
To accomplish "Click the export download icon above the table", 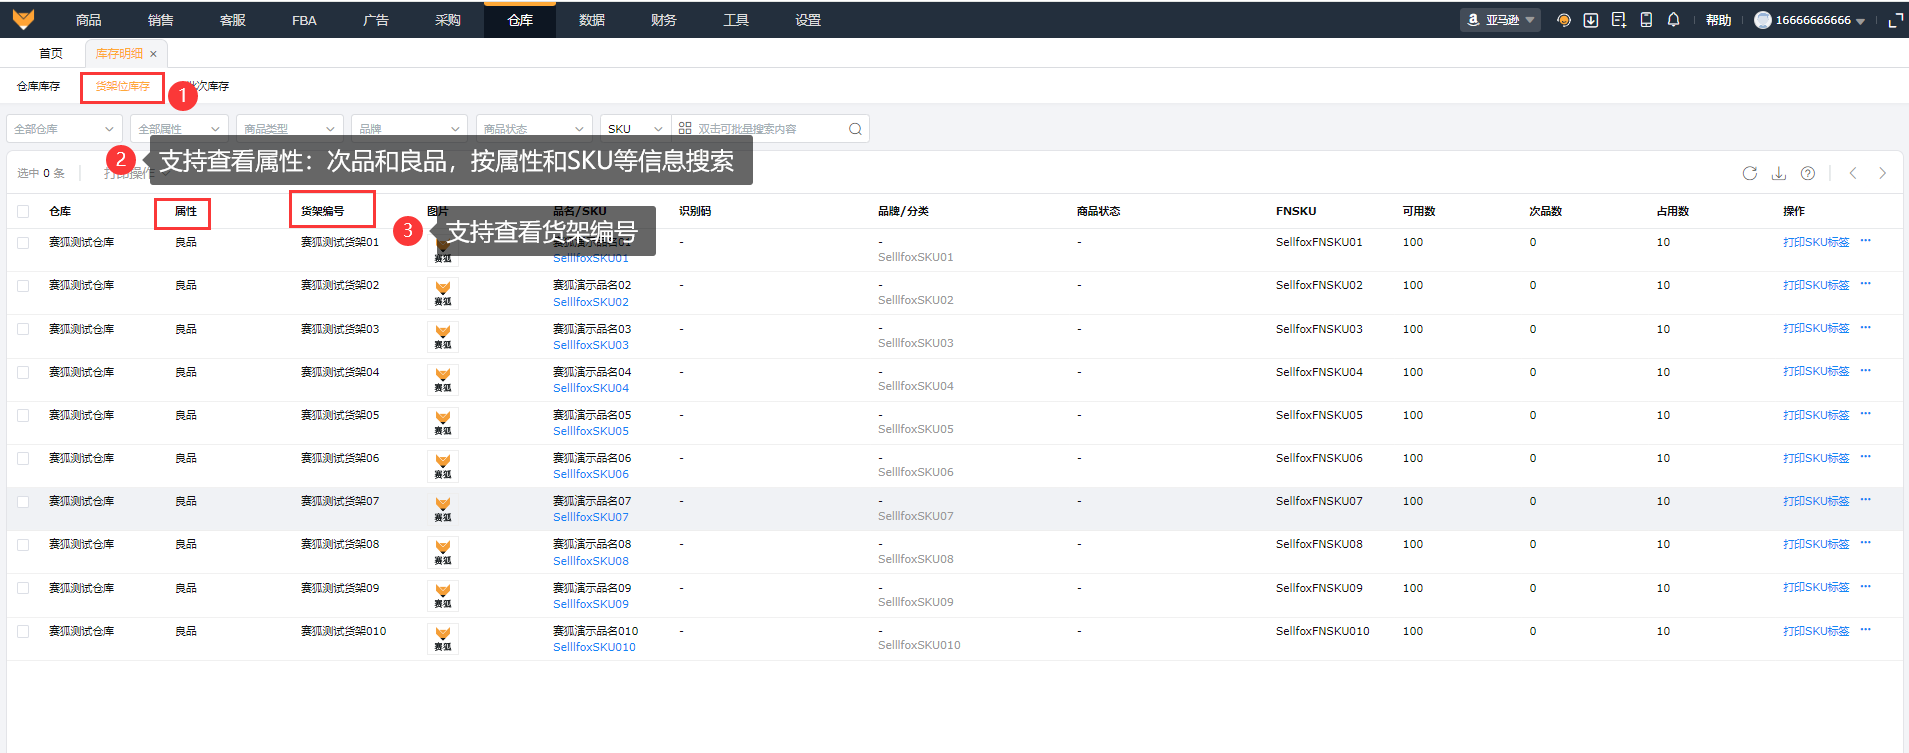I will pyautogui.click(x=1778, y=173).
